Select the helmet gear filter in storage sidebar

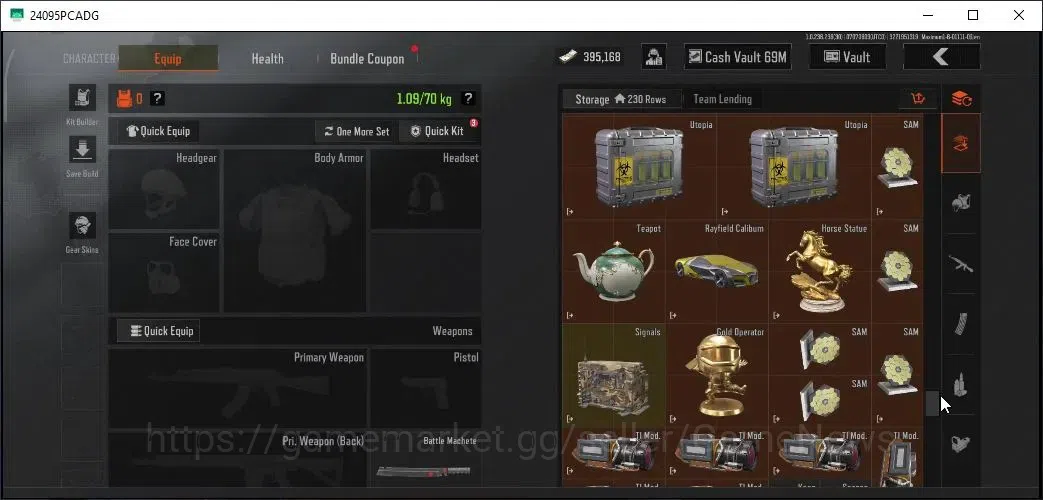coord(961,203)
